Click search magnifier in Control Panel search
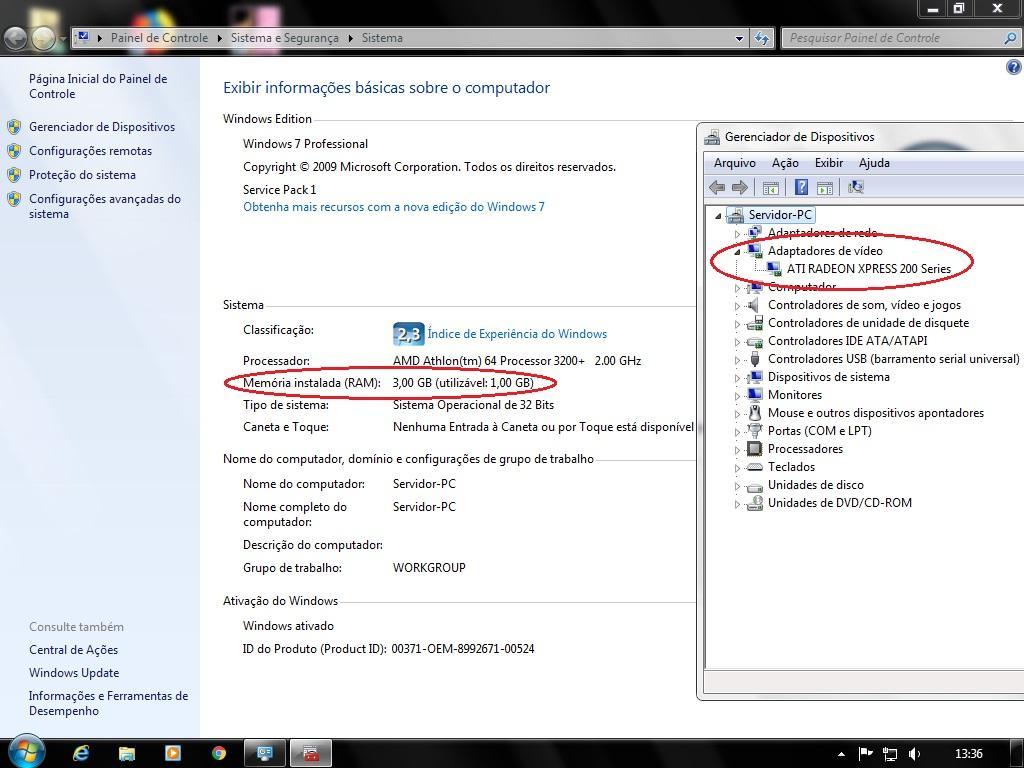This screenshot has height=768, width=1024. (1010, 39)
